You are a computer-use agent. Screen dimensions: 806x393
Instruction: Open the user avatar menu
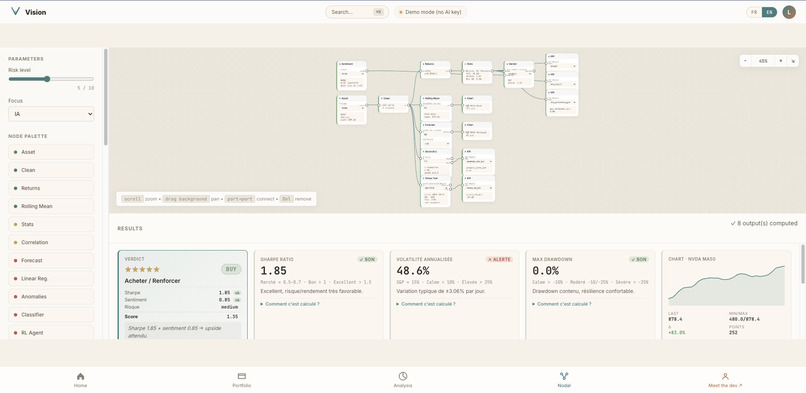(x=789, y=12)
